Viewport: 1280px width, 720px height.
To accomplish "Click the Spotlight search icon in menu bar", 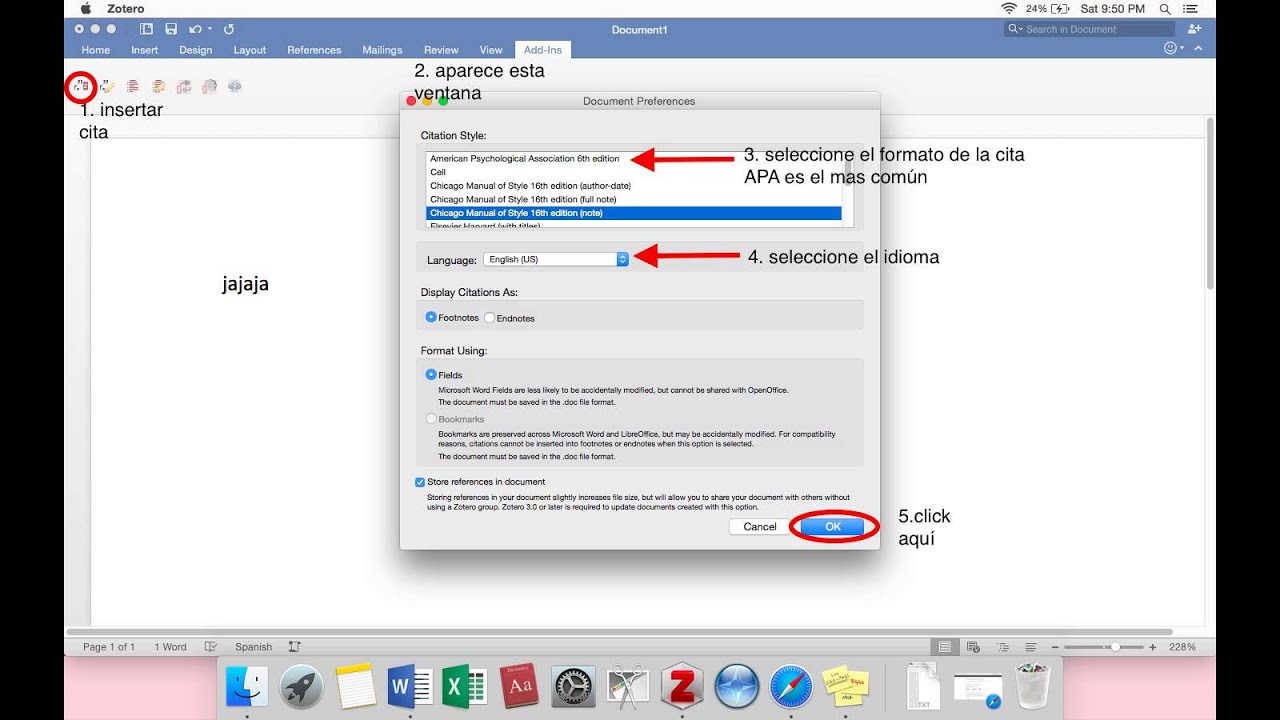I will click(x=1165, y=9).
